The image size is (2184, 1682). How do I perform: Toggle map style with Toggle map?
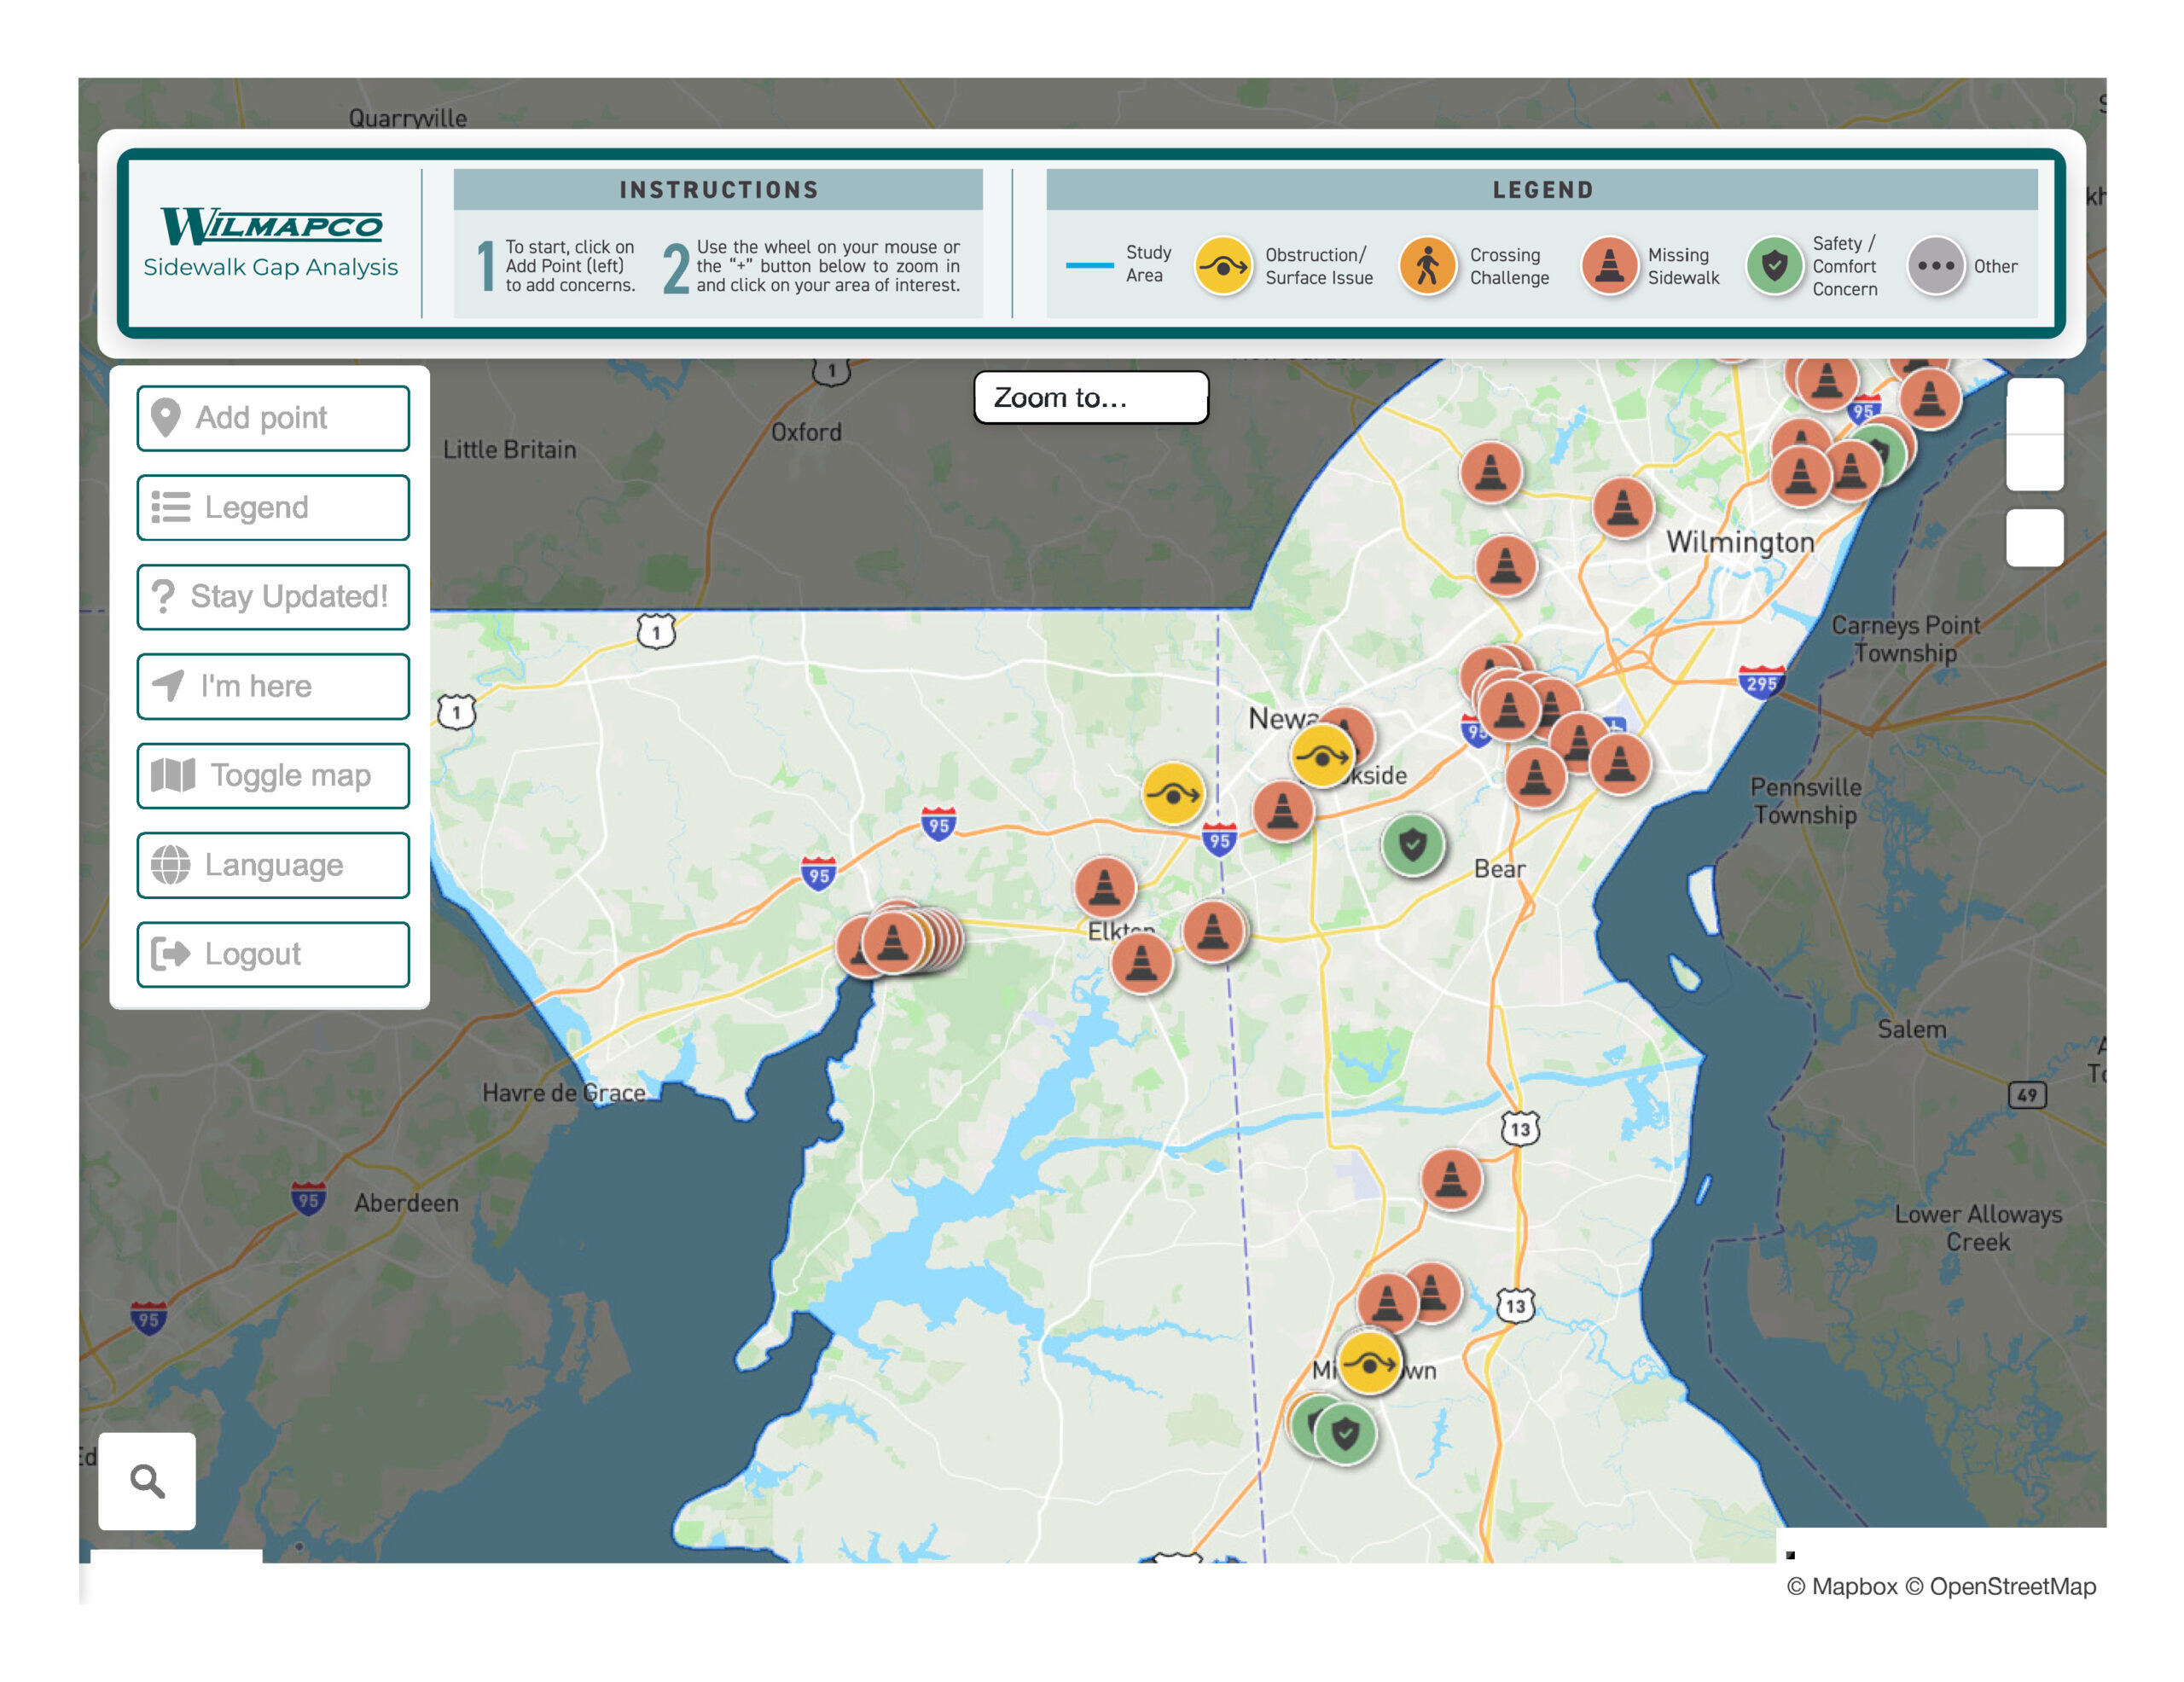point(273,775)
